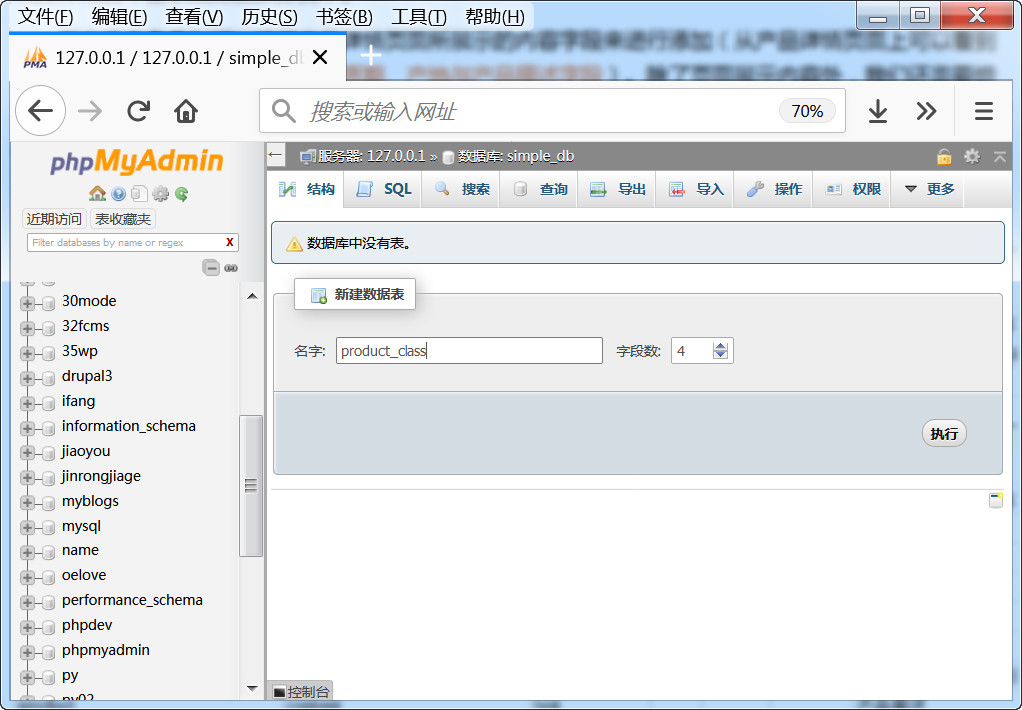1022x710 pixels.
Task: Open the 书签(B) menu
Action: (x=344, y=16)
